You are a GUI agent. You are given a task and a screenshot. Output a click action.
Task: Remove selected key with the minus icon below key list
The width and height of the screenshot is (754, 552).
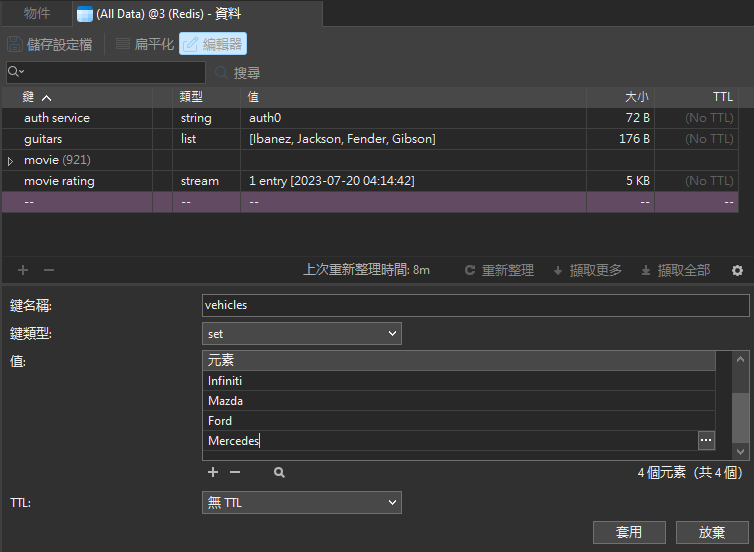point(48,270)
